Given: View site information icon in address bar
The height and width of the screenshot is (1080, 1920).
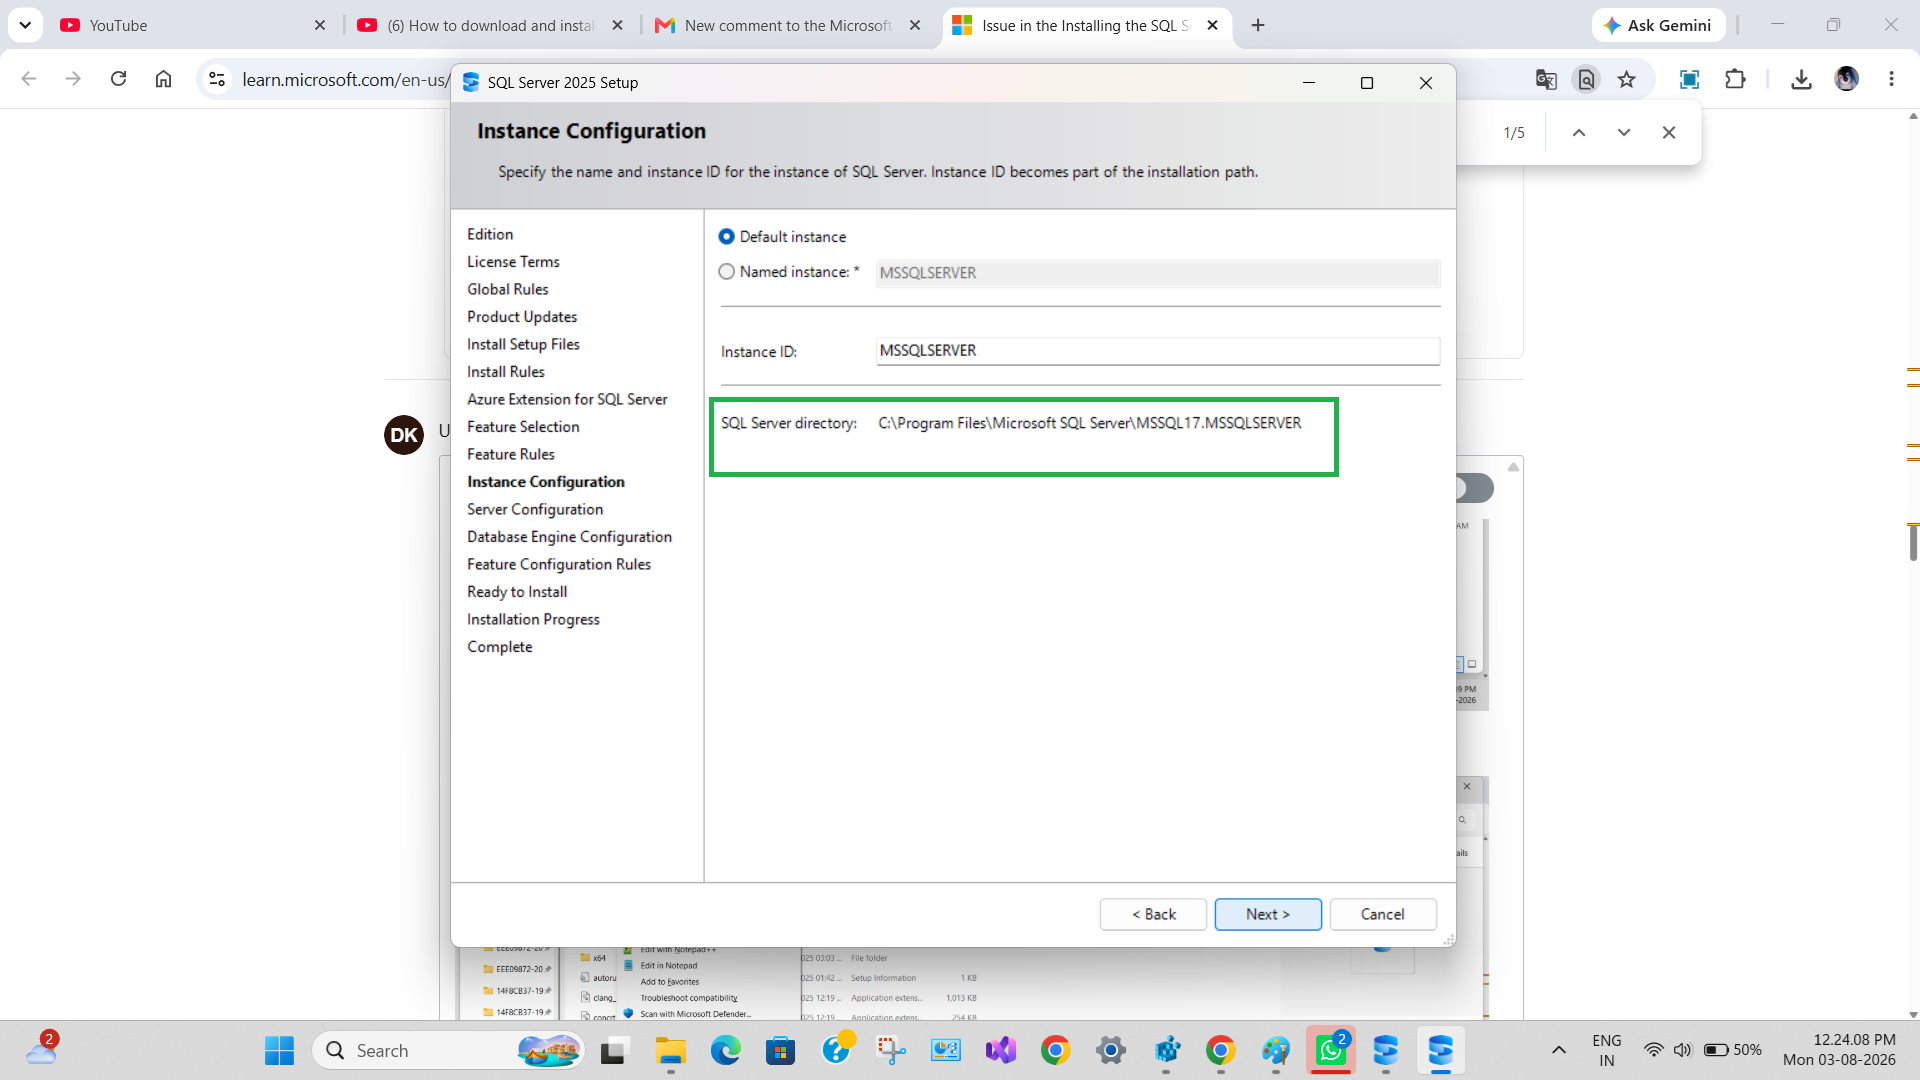Looking at the screenshot, I should (x=217, y=79).
